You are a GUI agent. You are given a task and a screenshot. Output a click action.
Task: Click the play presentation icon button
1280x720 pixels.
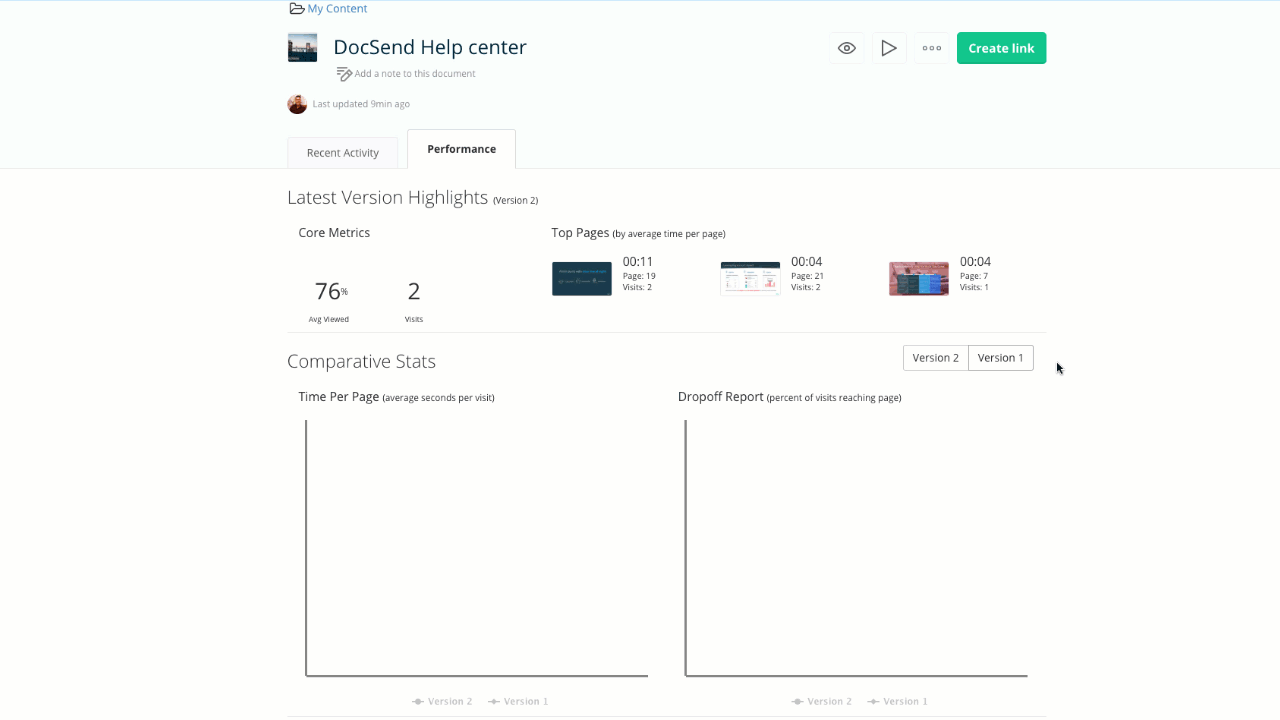889,48
